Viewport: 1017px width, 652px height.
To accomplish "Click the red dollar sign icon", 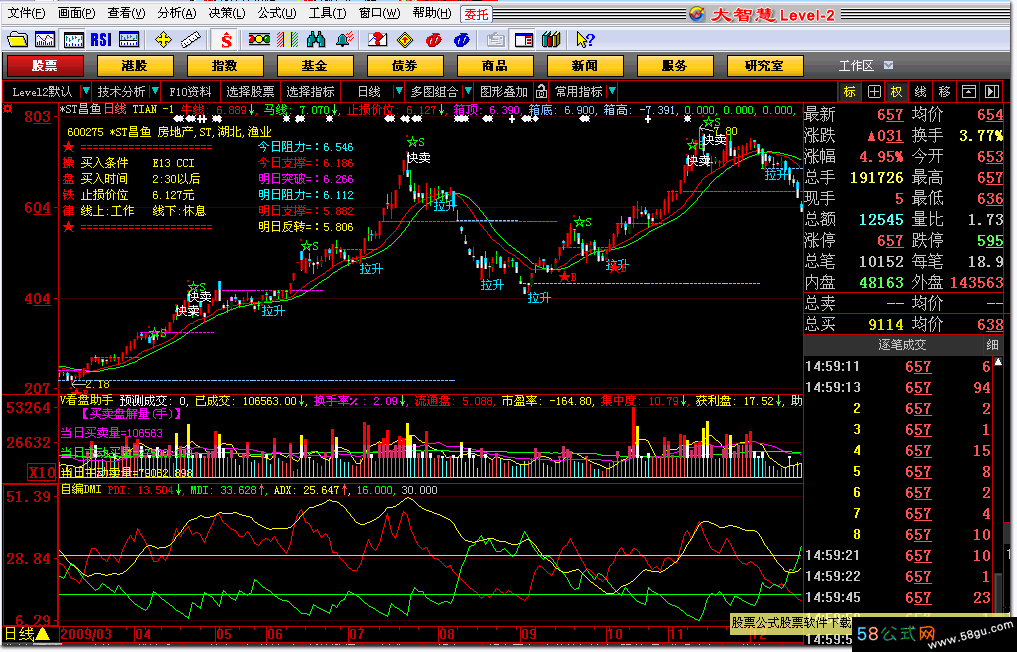I will pos(226,40).
